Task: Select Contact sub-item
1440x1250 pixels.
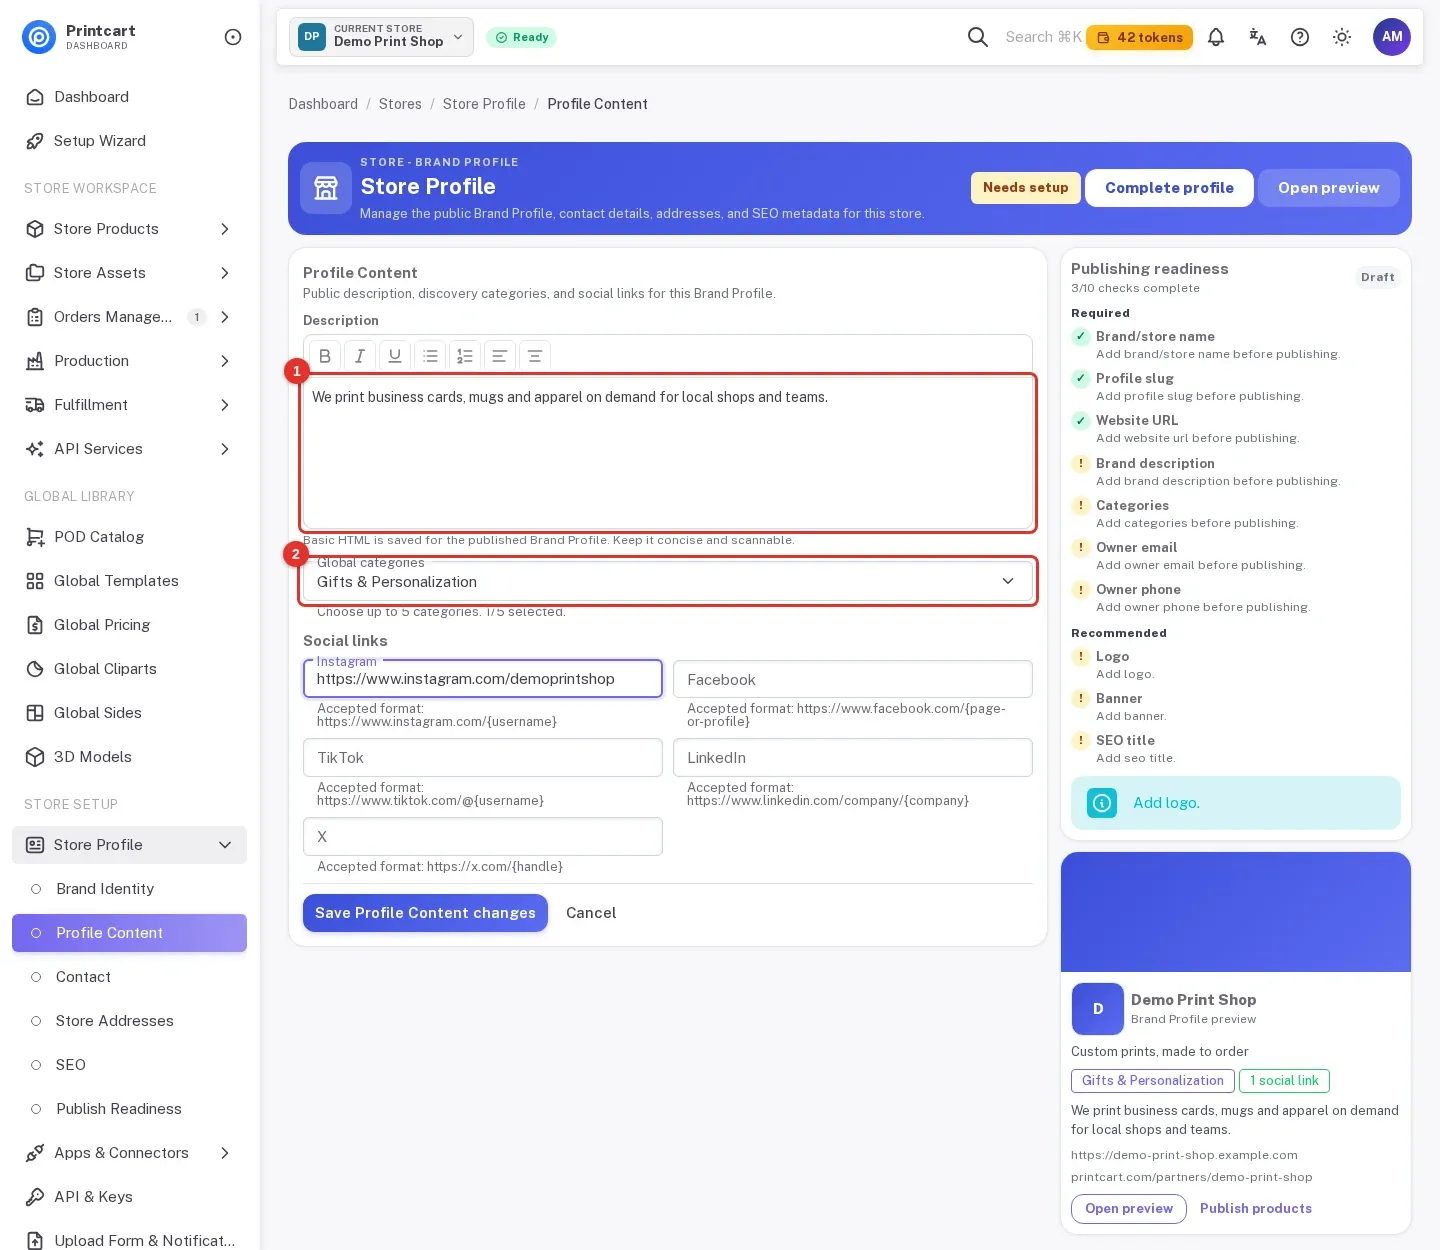Action: (x=130, y=977)
